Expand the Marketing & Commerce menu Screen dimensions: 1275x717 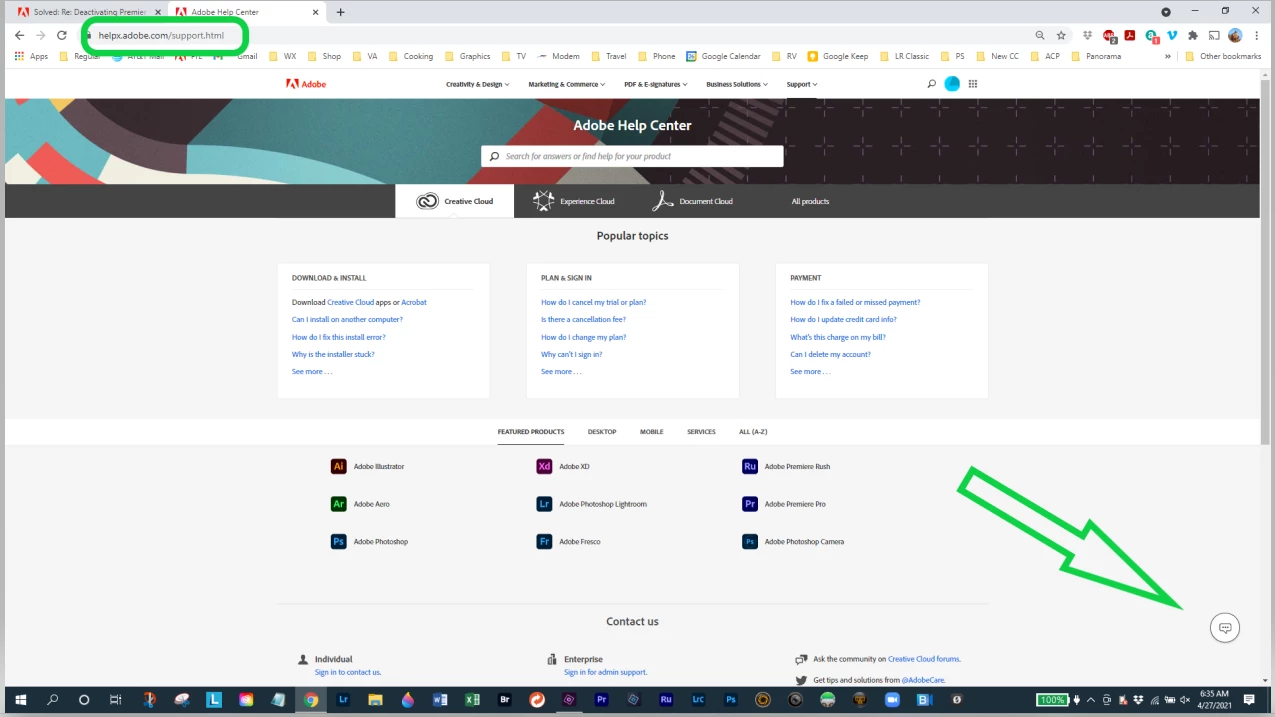(x=566, y=84)
